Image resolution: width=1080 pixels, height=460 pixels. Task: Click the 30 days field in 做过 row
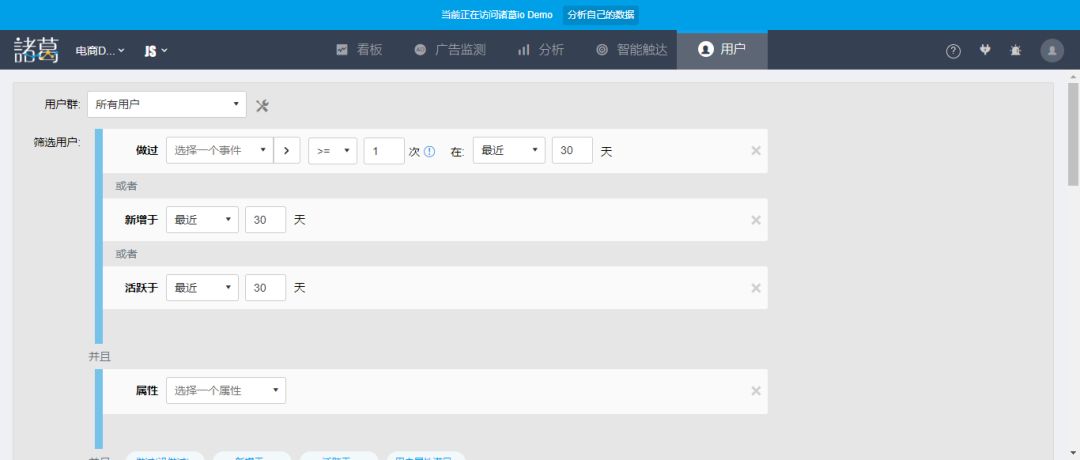click(x=572, y=150)
